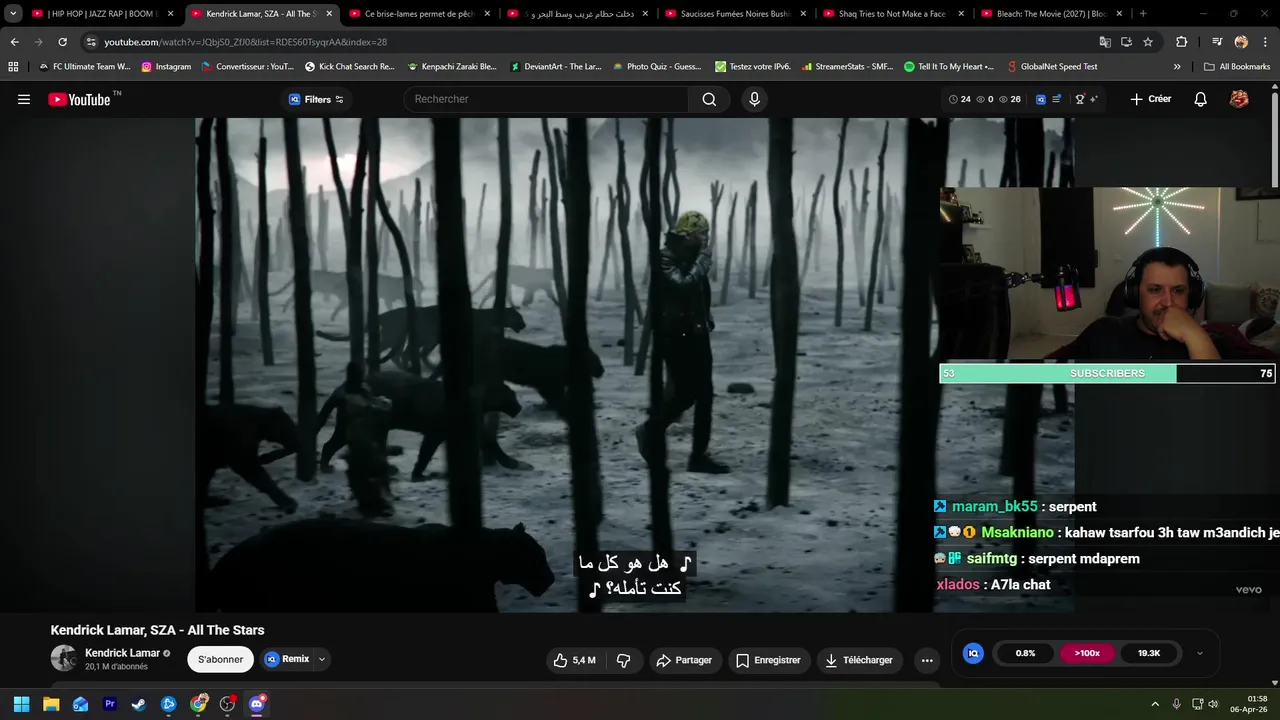Click the Créer create button
This screenshot has width=1280, height=720.
point(1151,99)
